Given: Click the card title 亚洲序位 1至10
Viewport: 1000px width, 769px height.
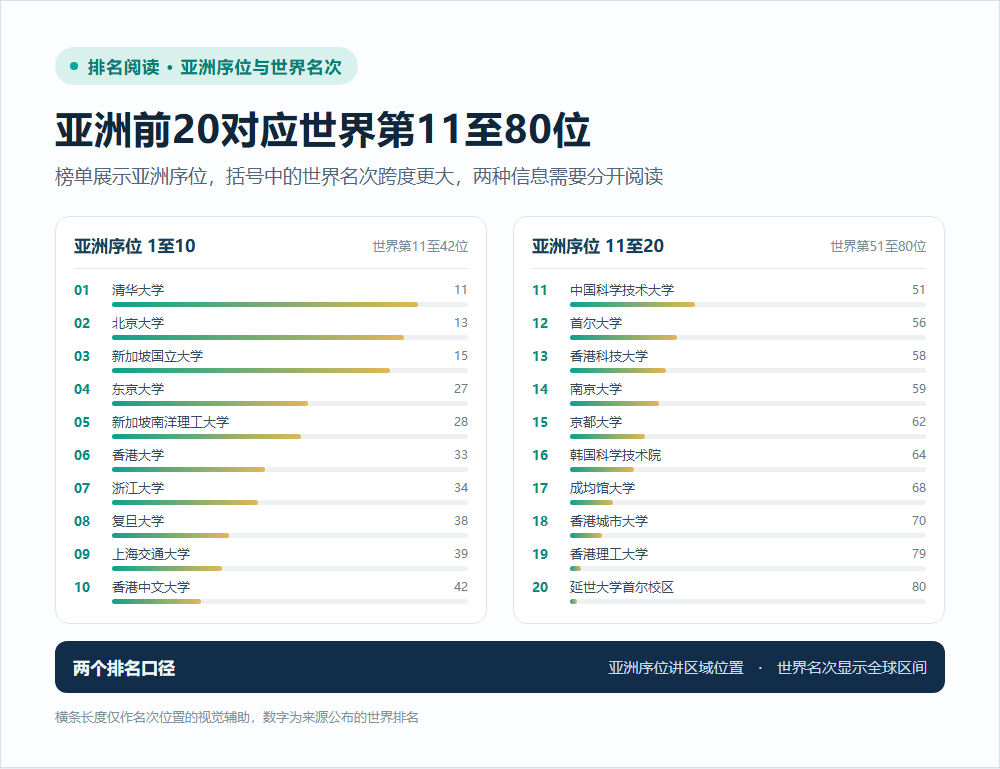Looking at the screenshot, I should click(x=135, y=246).
